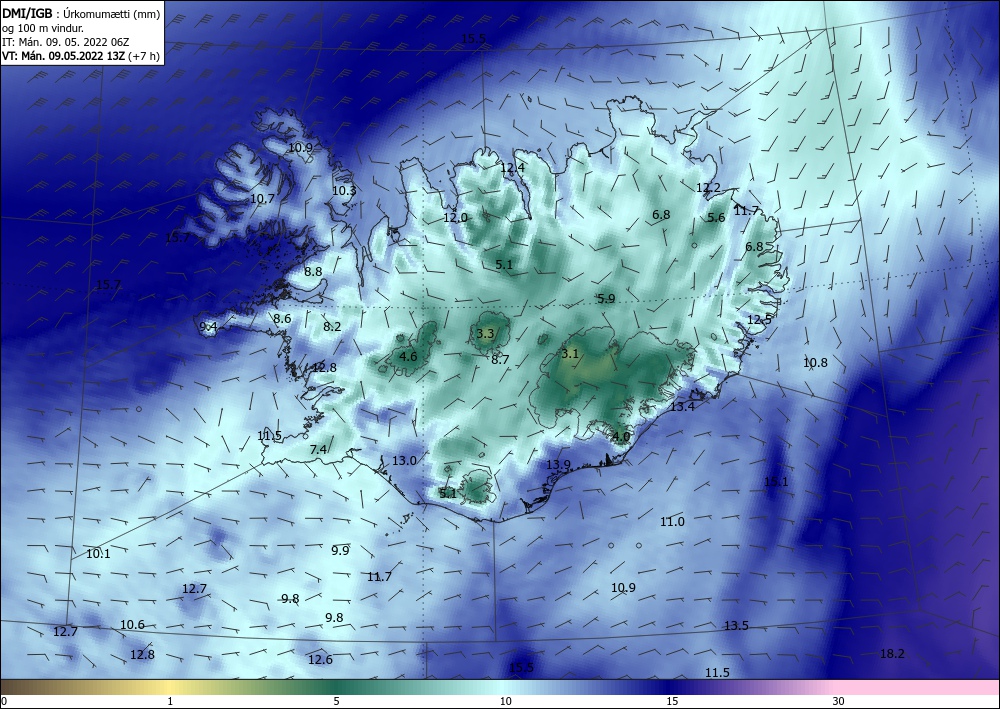Click the 13.9 value label

[x=558, y=465]
